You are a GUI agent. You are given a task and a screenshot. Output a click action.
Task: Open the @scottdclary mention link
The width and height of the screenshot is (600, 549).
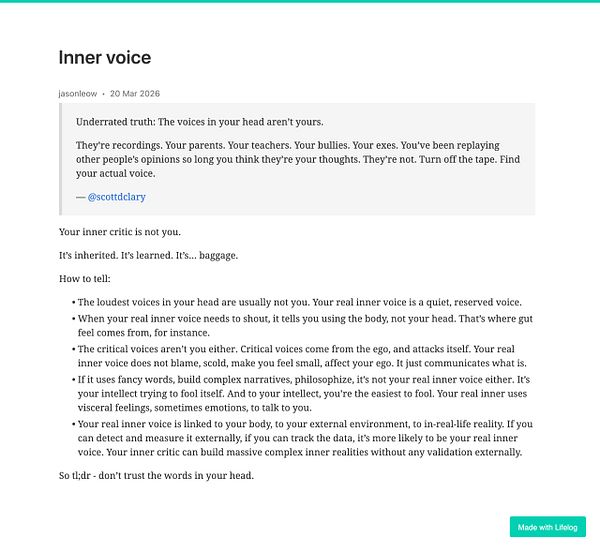116,197
